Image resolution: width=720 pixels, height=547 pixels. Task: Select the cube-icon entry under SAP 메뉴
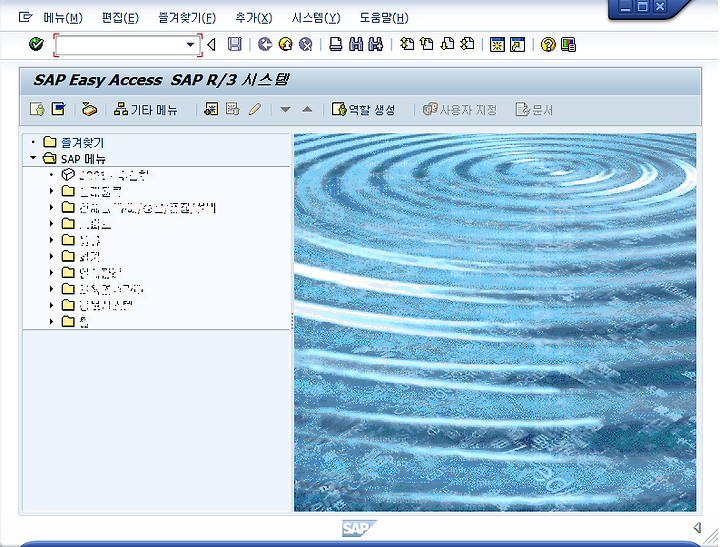114,175
